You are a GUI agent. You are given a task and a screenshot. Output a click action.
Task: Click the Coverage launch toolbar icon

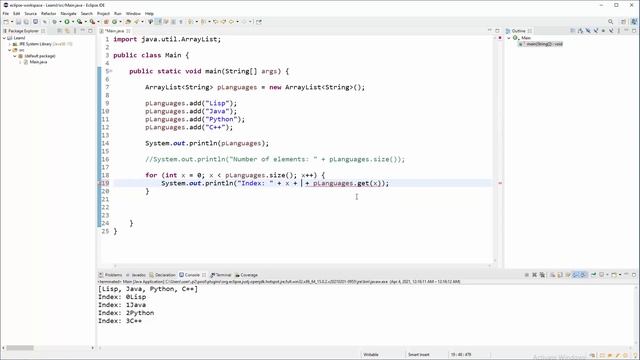pos(80,22)
